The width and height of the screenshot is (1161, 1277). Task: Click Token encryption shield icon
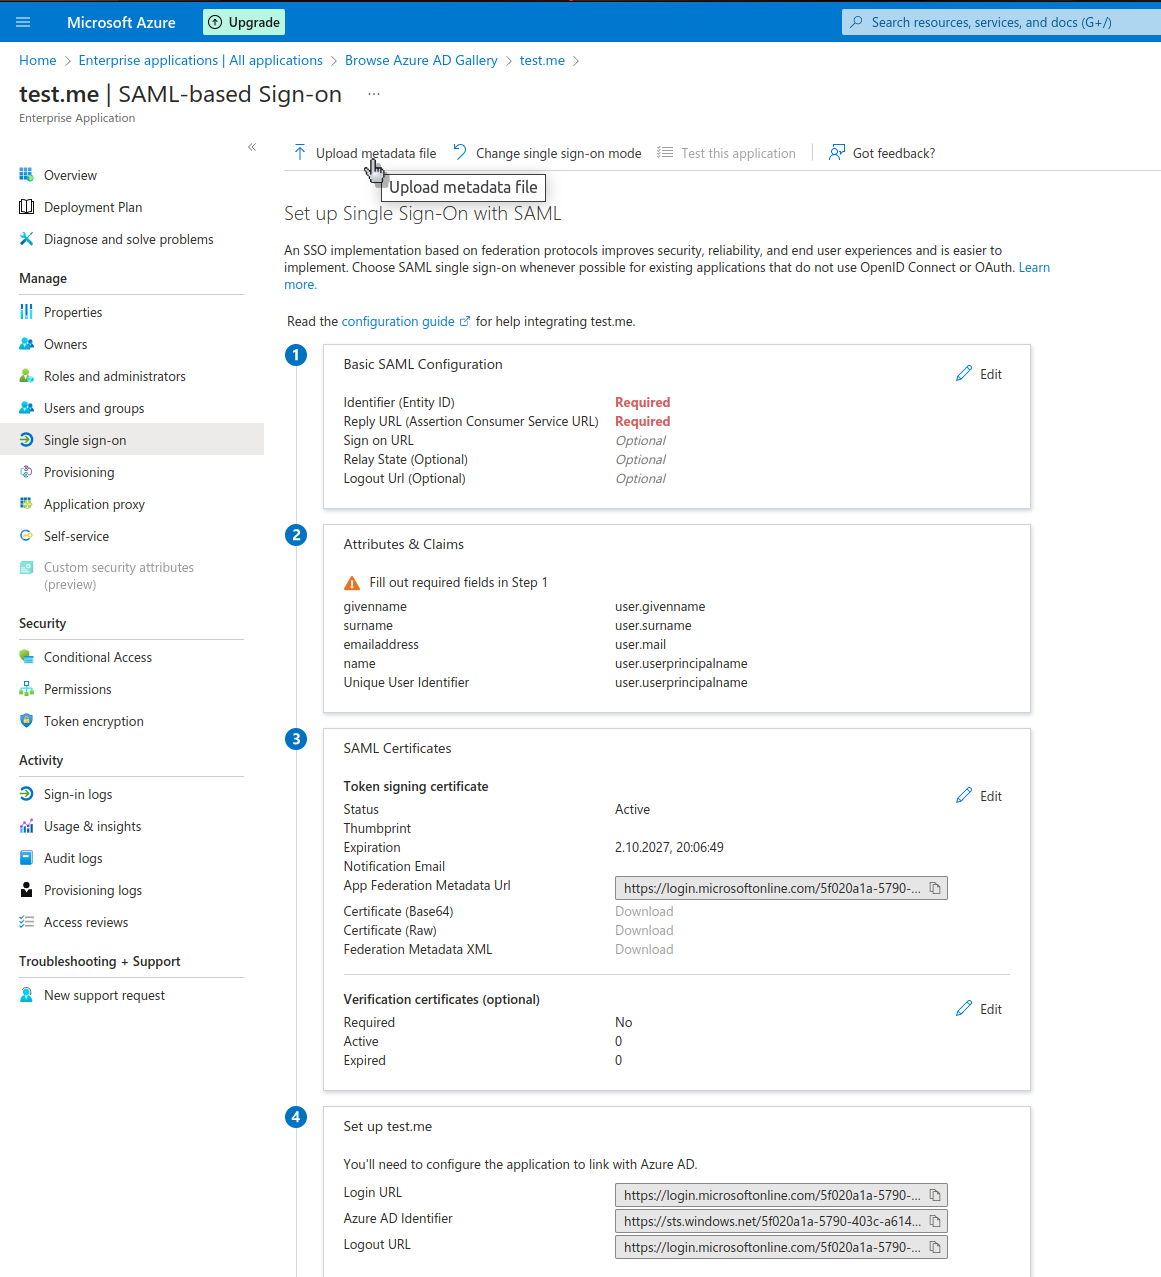(27, 721)
